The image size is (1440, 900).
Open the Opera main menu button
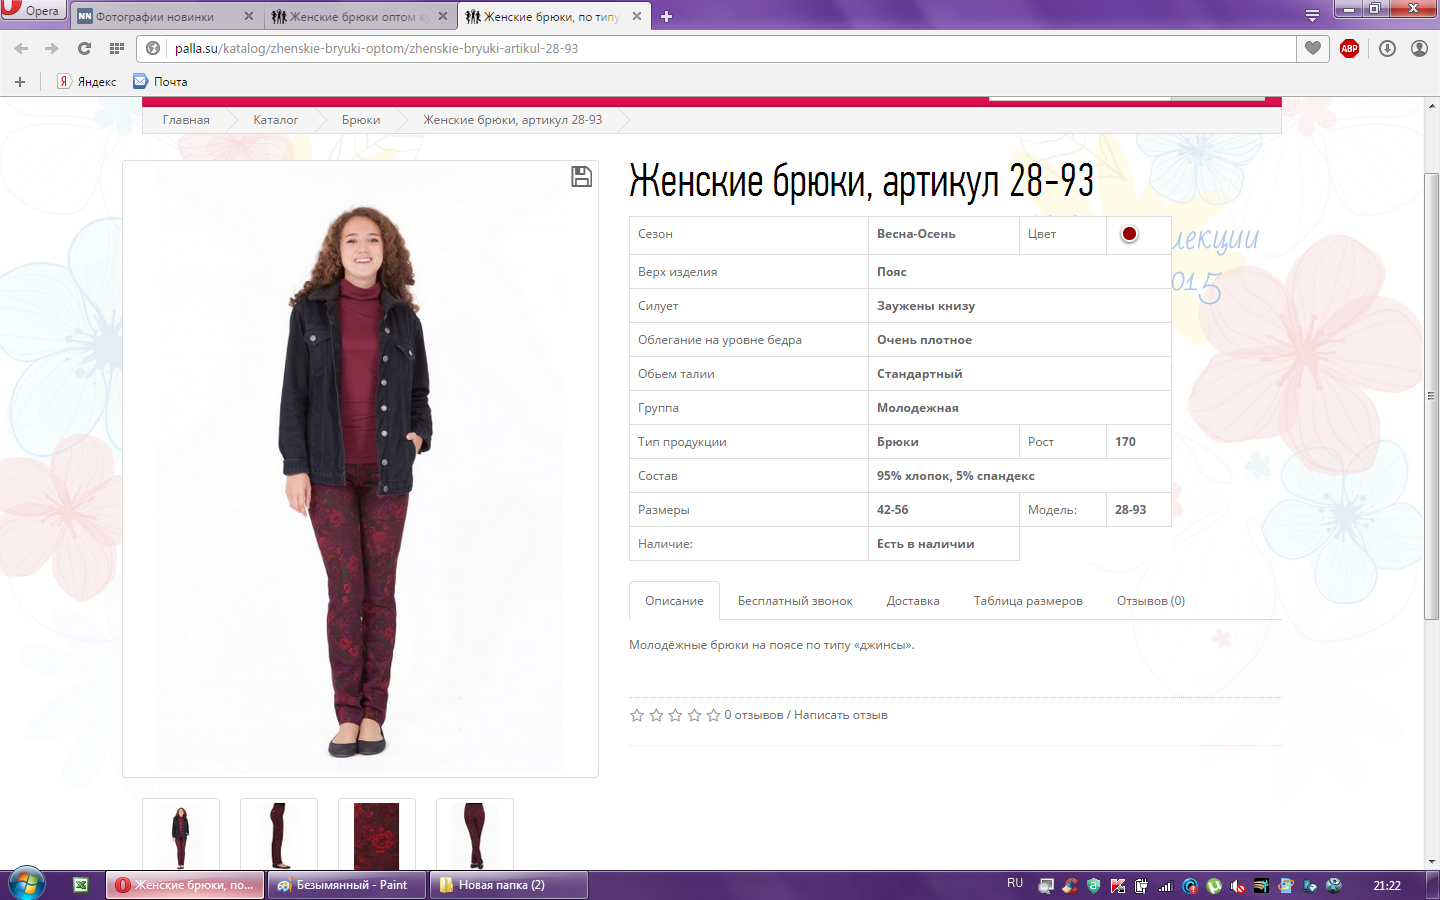[x=33, y=10]
